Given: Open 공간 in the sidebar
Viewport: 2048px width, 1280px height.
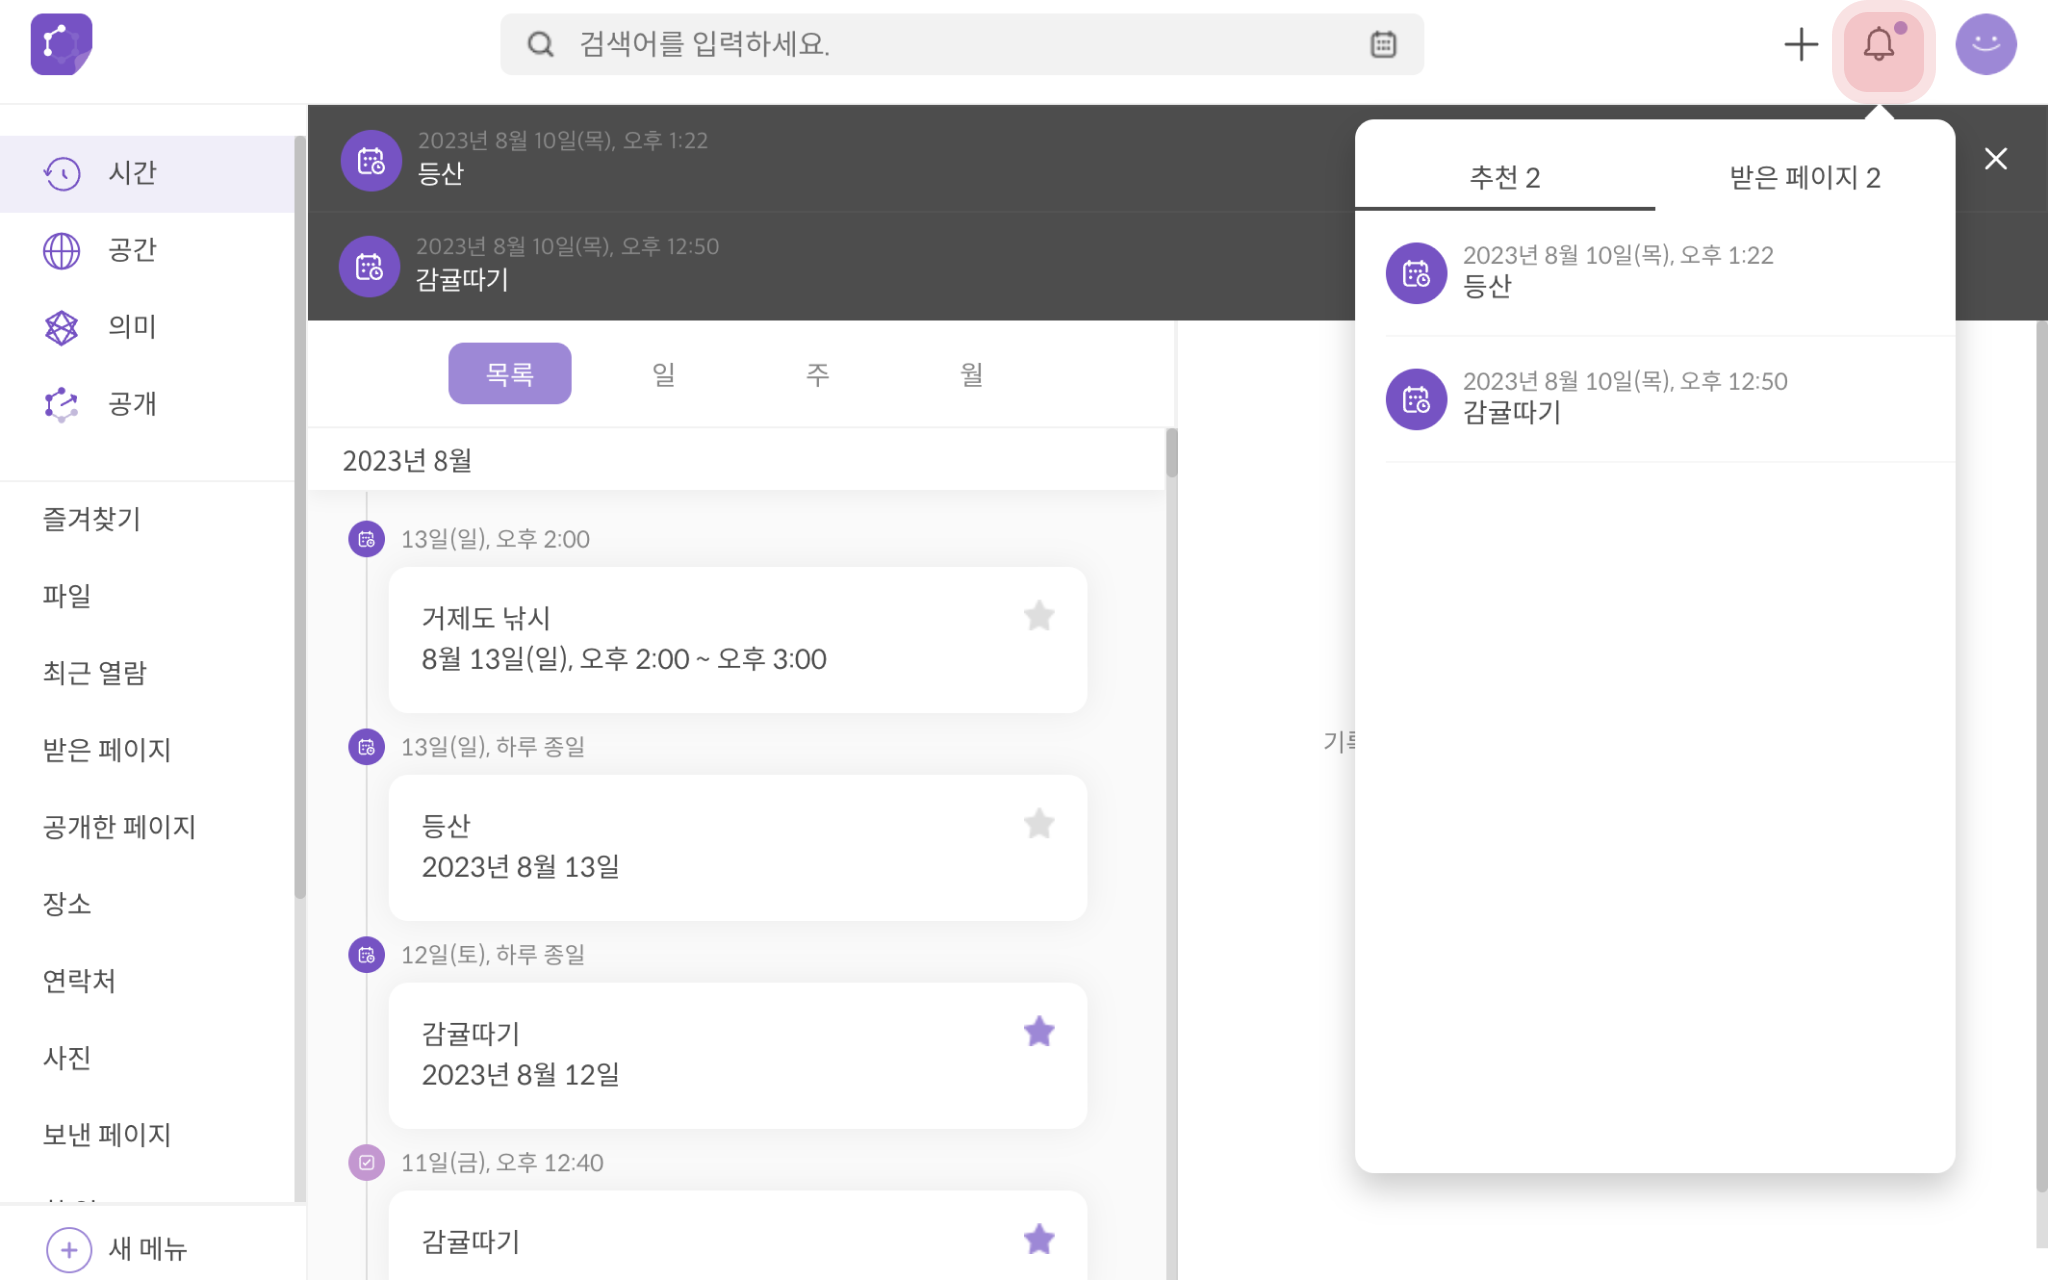Looking at the screenshot, I should pyautogui.click(x=148, y=250).
